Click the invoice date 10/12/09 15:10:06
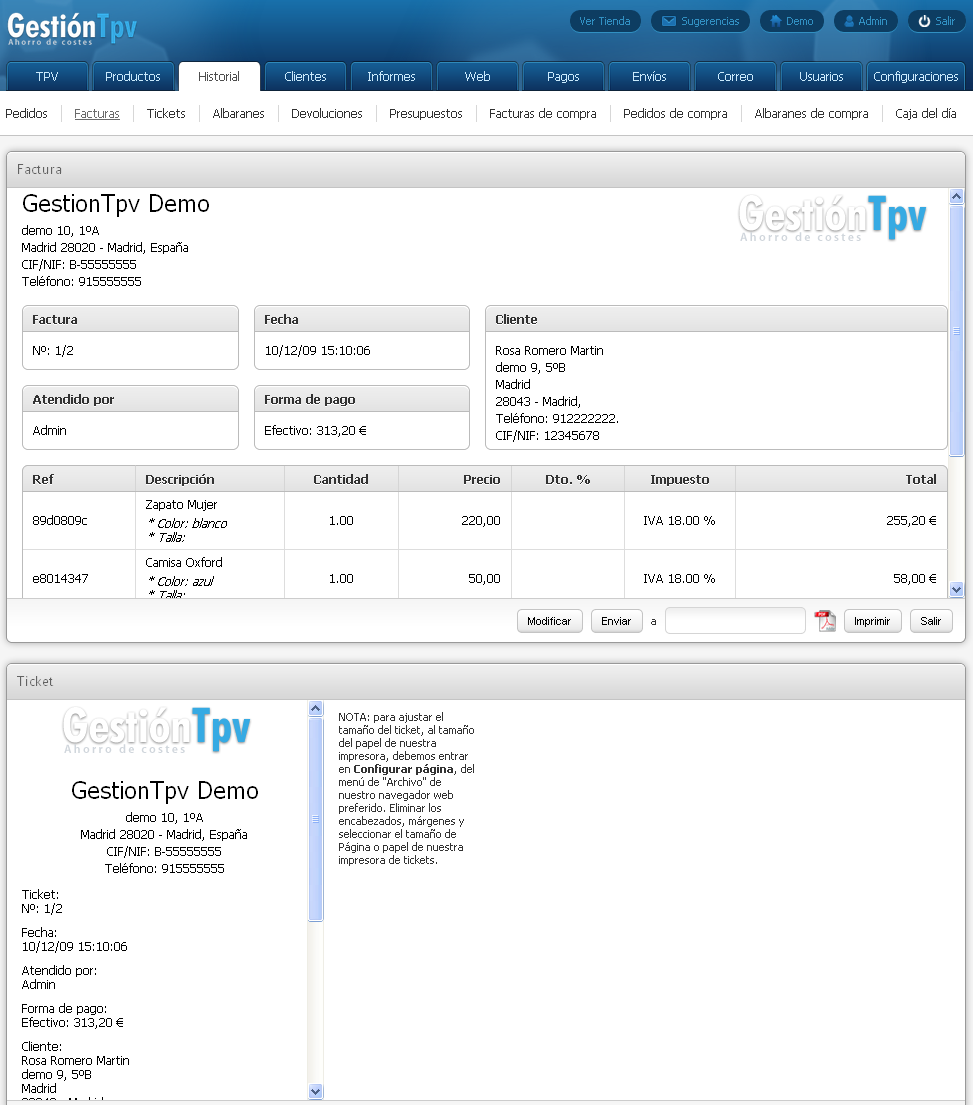 coord(317,350)
